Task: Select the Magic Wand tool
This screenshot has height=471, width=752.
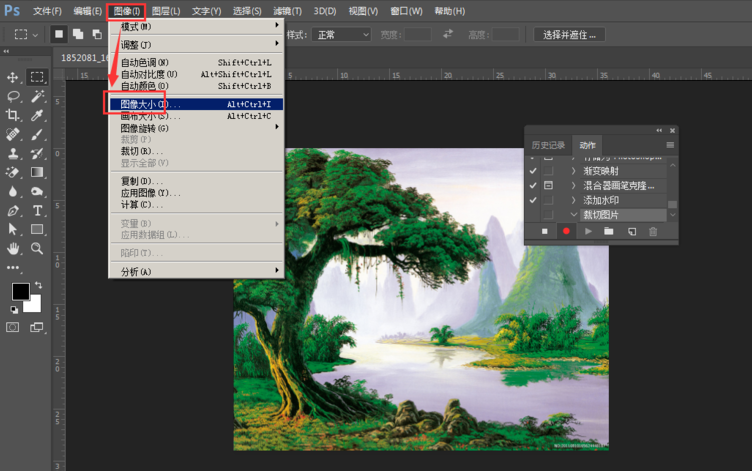Action: (37, 96)
